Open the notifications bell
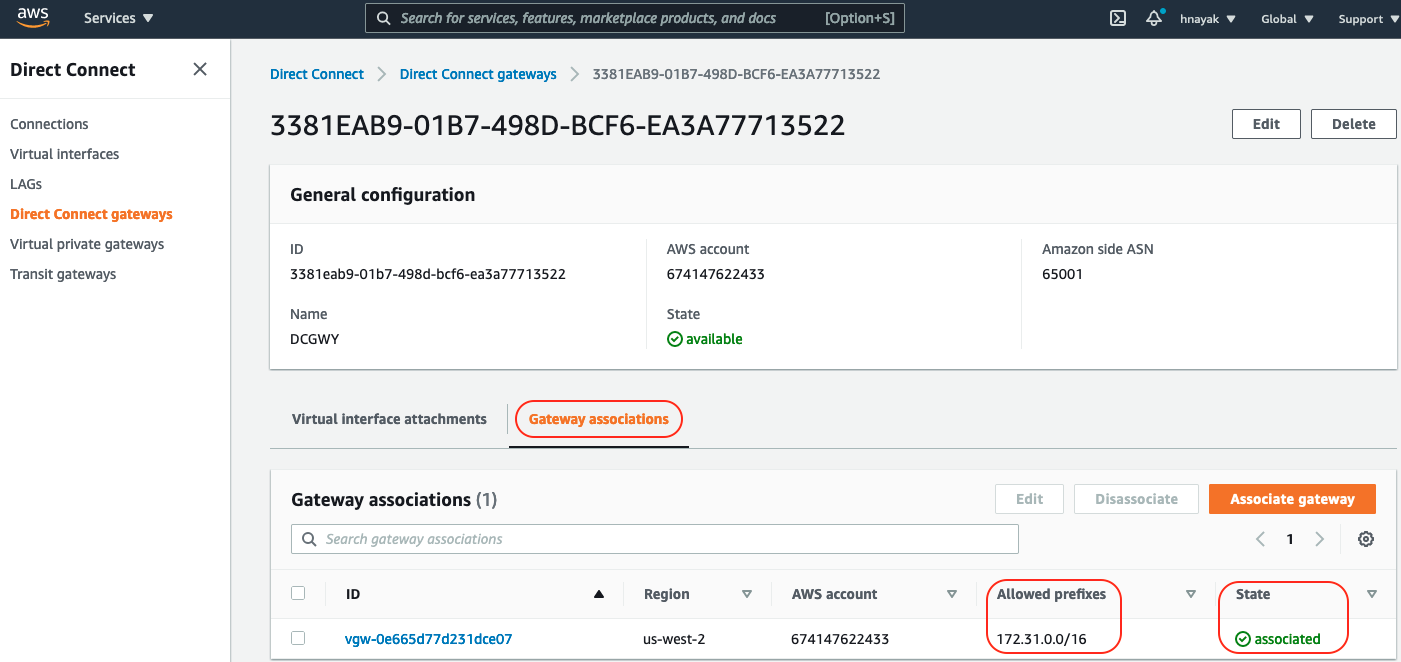 pos(1154,18)
